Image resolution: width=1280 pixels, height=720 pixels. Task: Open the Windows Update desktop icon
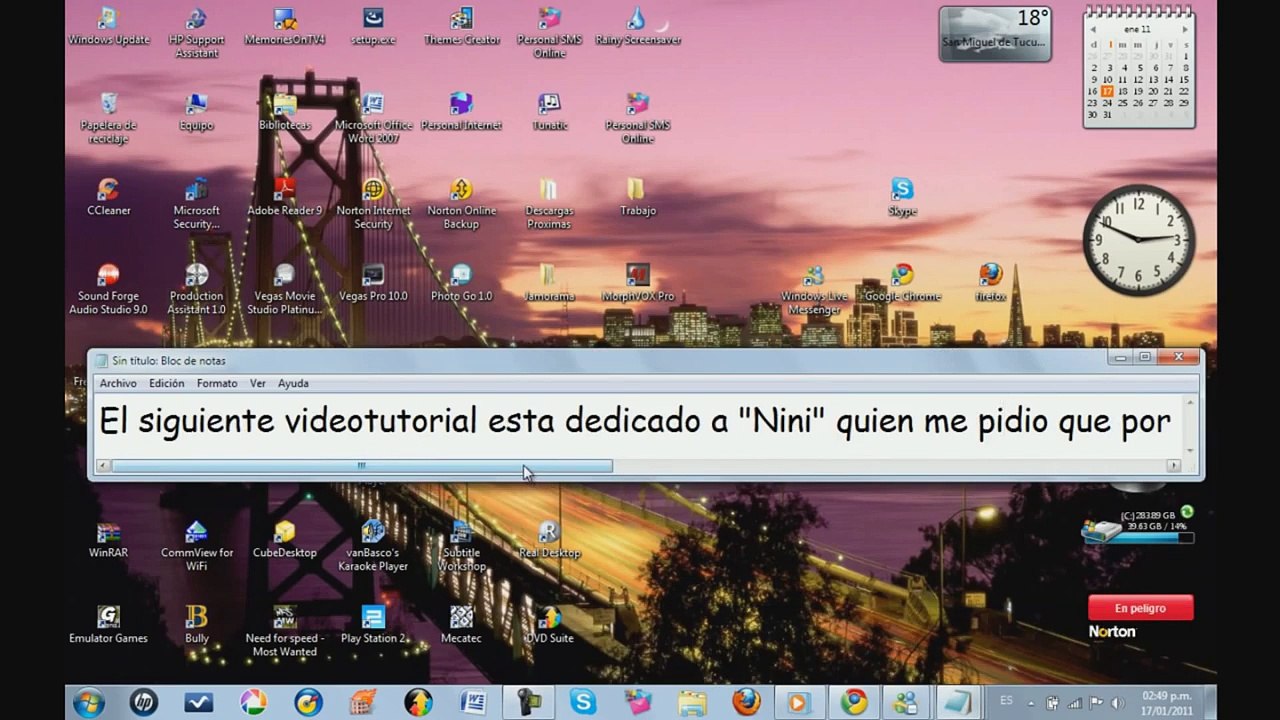click(108, 27)
